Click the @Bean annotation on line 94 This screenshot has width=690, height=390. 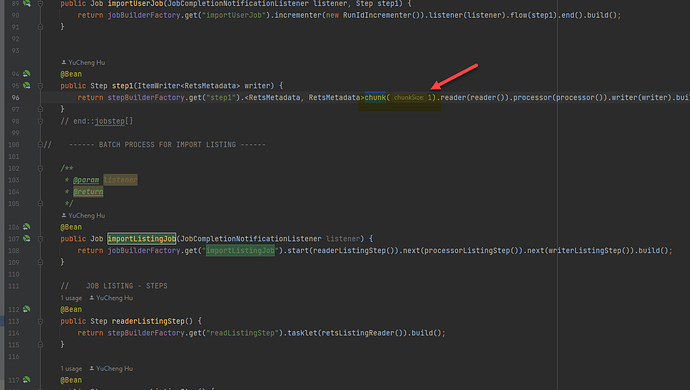tap(71, 74)
